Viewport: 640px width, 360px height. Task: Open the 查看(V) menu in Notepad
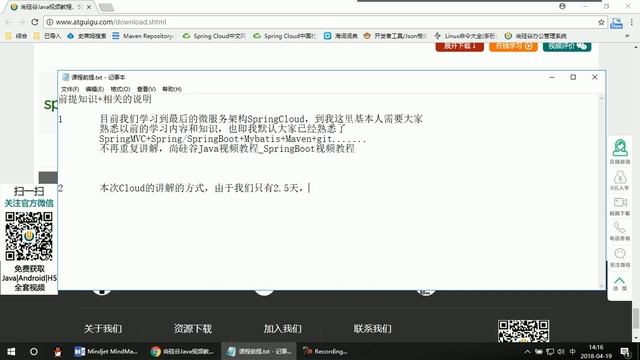point(146,89)
